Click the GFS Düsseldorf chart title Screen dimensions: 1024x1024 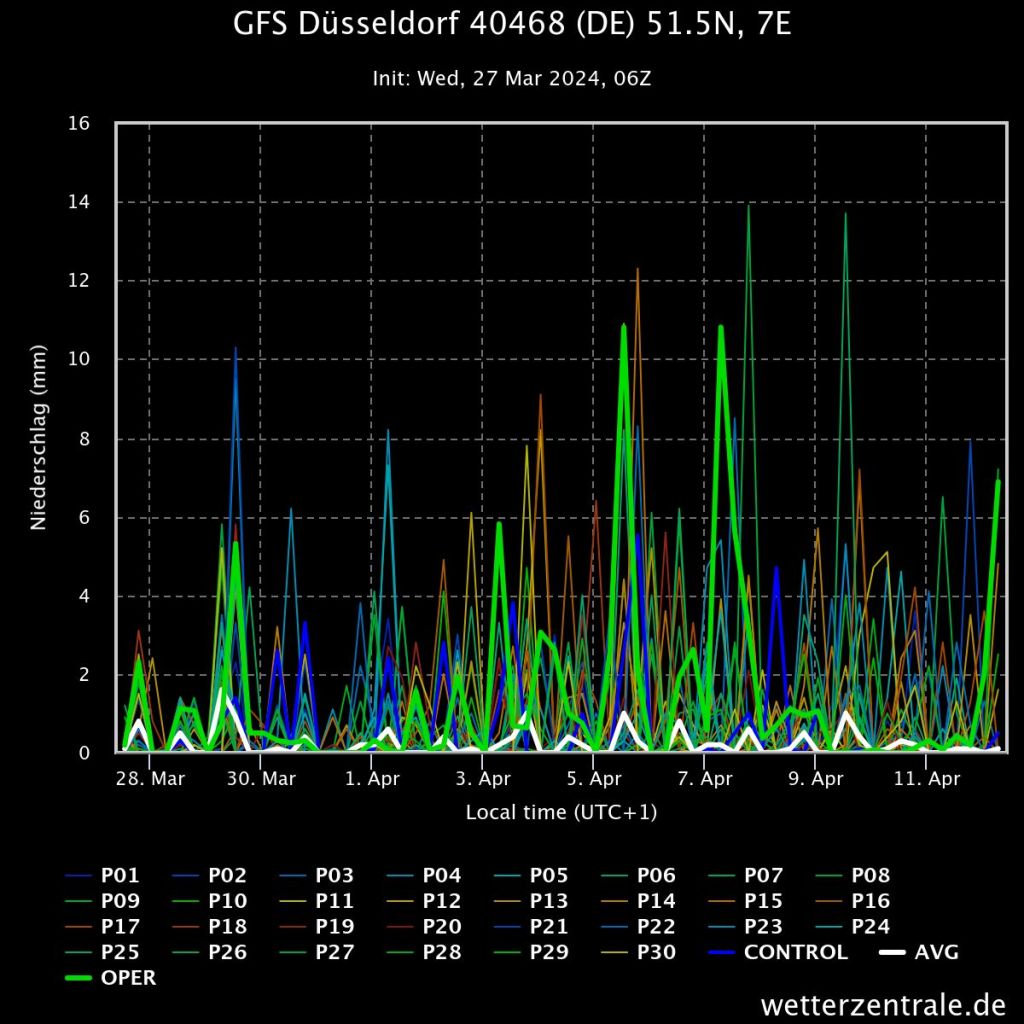[511, 25]
